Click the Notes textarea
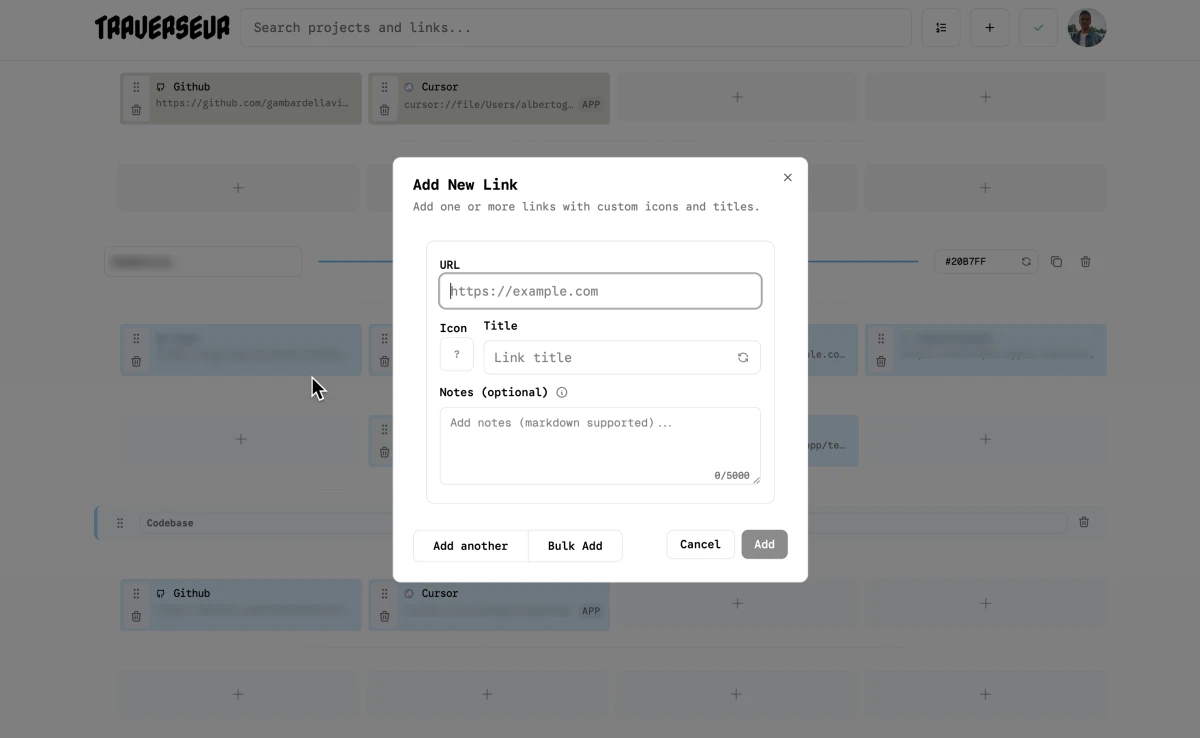This screenshot has width=1200, height=738. 600,445
